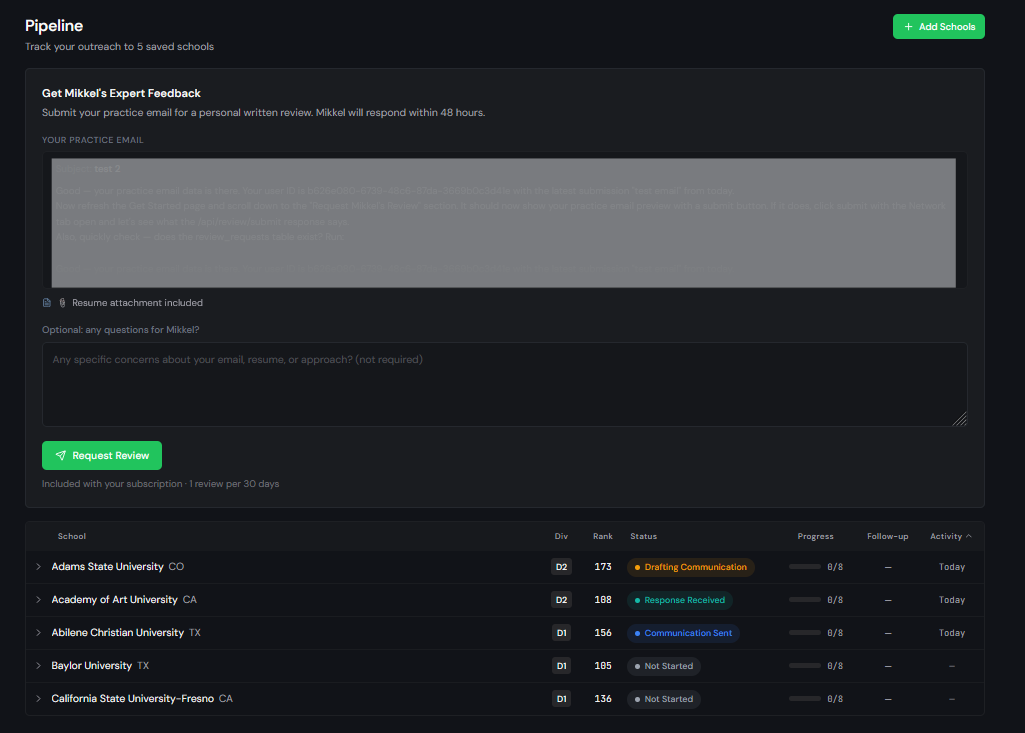Click the D1 badge for Baylor University
The image size is (1025, 733).
point(561,666)
